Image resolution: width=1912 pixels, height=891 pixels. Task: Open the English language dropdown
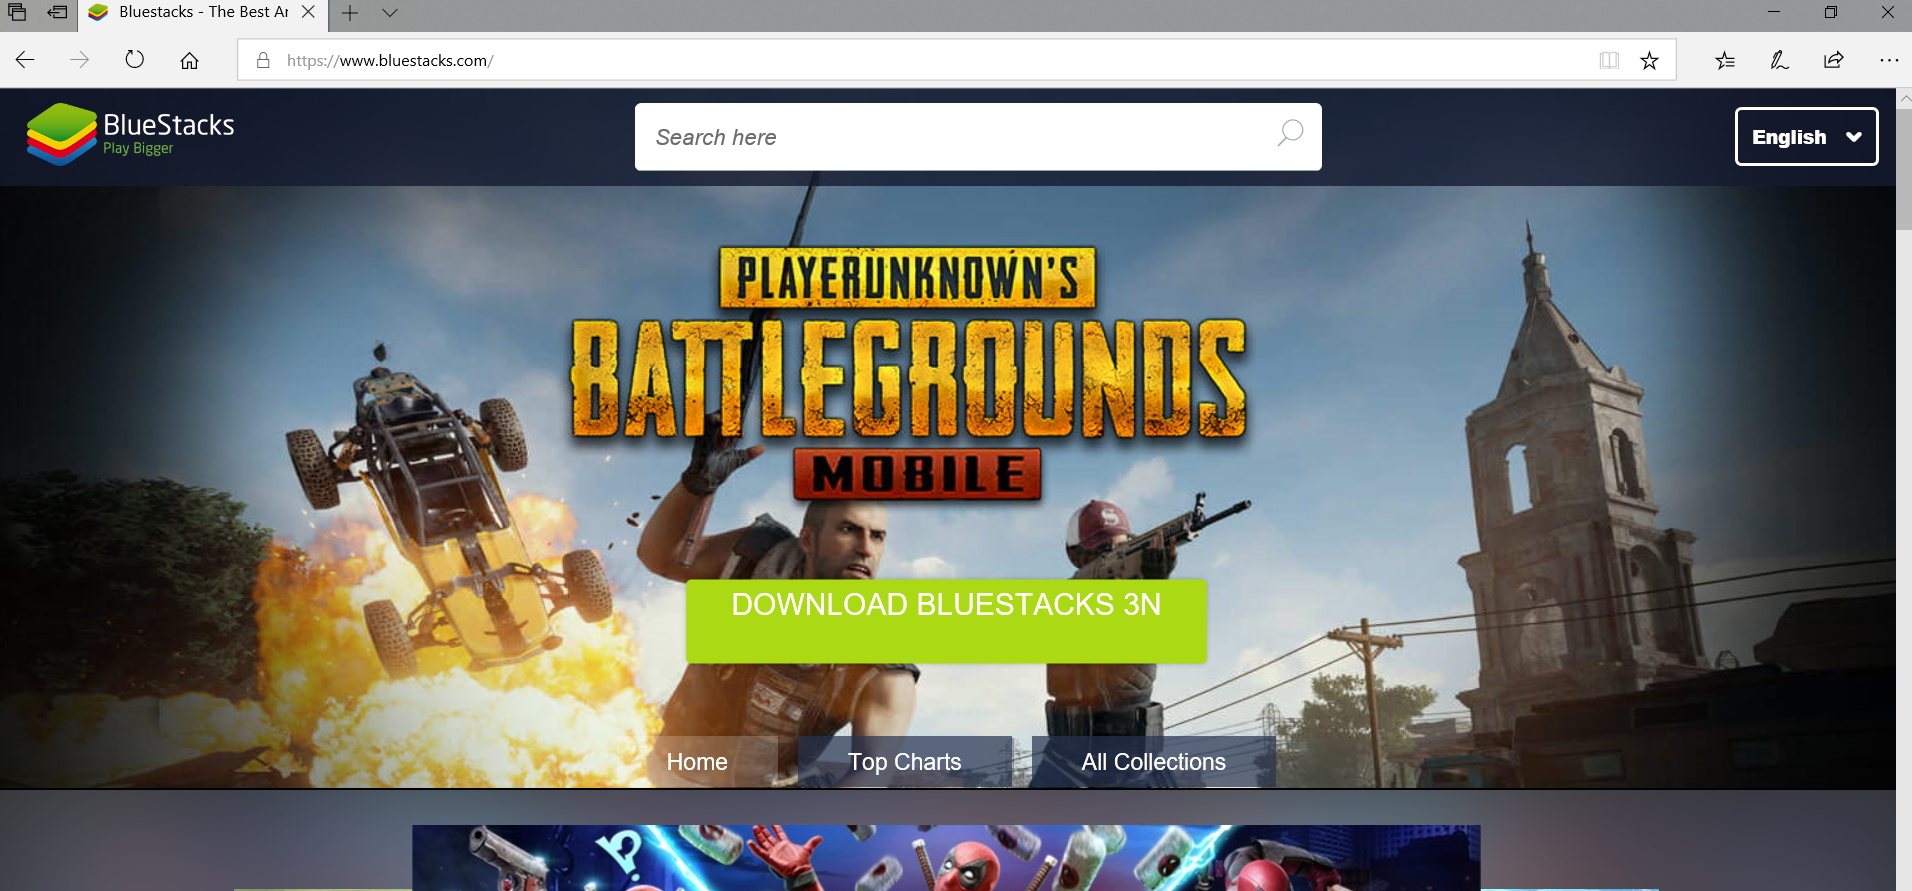coord(1806,137)
